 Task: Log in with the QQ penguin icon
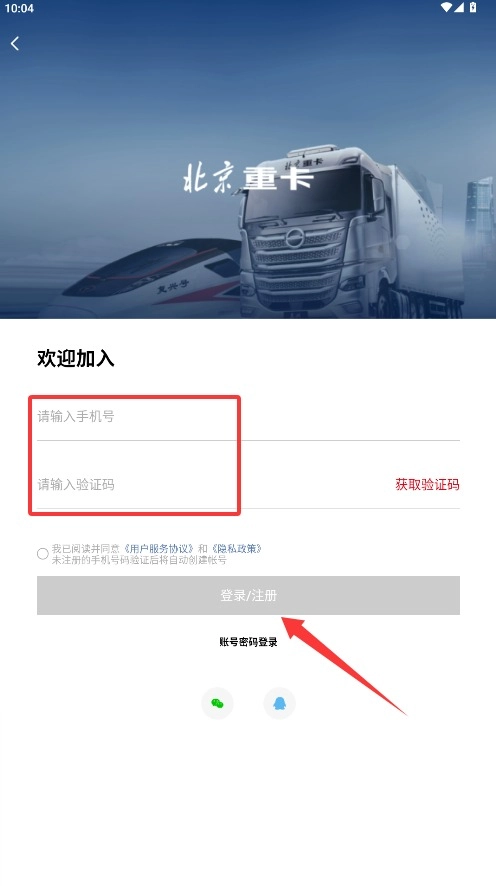(280, 703)
